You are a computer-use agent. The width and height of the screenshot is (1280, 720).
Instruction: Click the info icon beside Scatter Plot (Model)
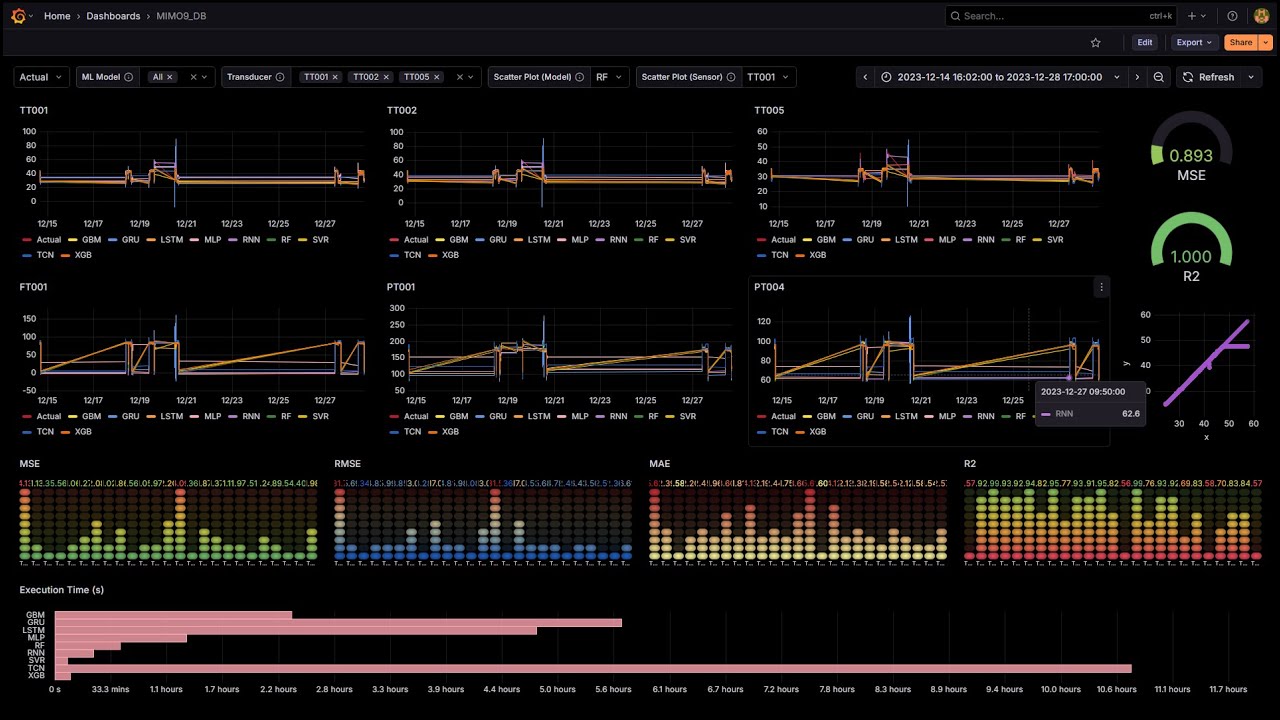click(x=580, y=77)
